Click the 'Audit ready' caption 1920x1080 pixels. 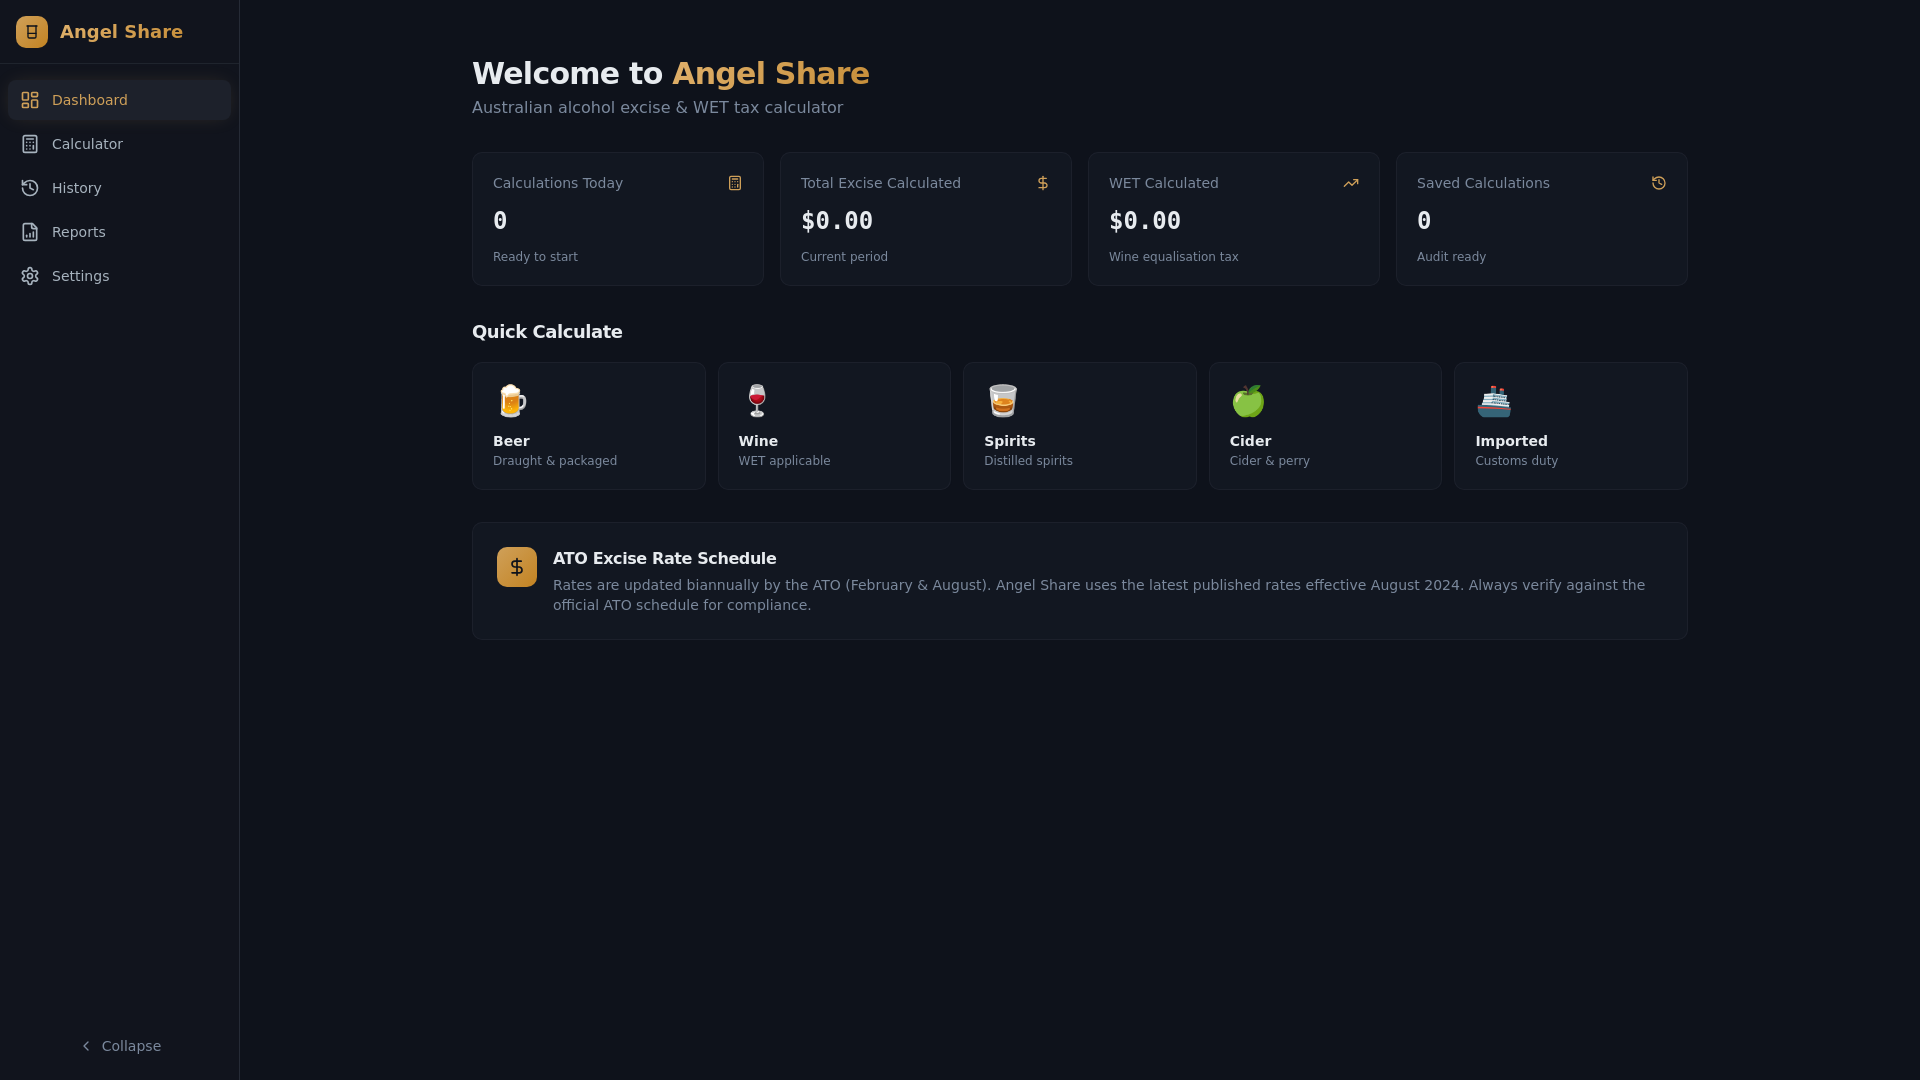tap(1451, 257)
